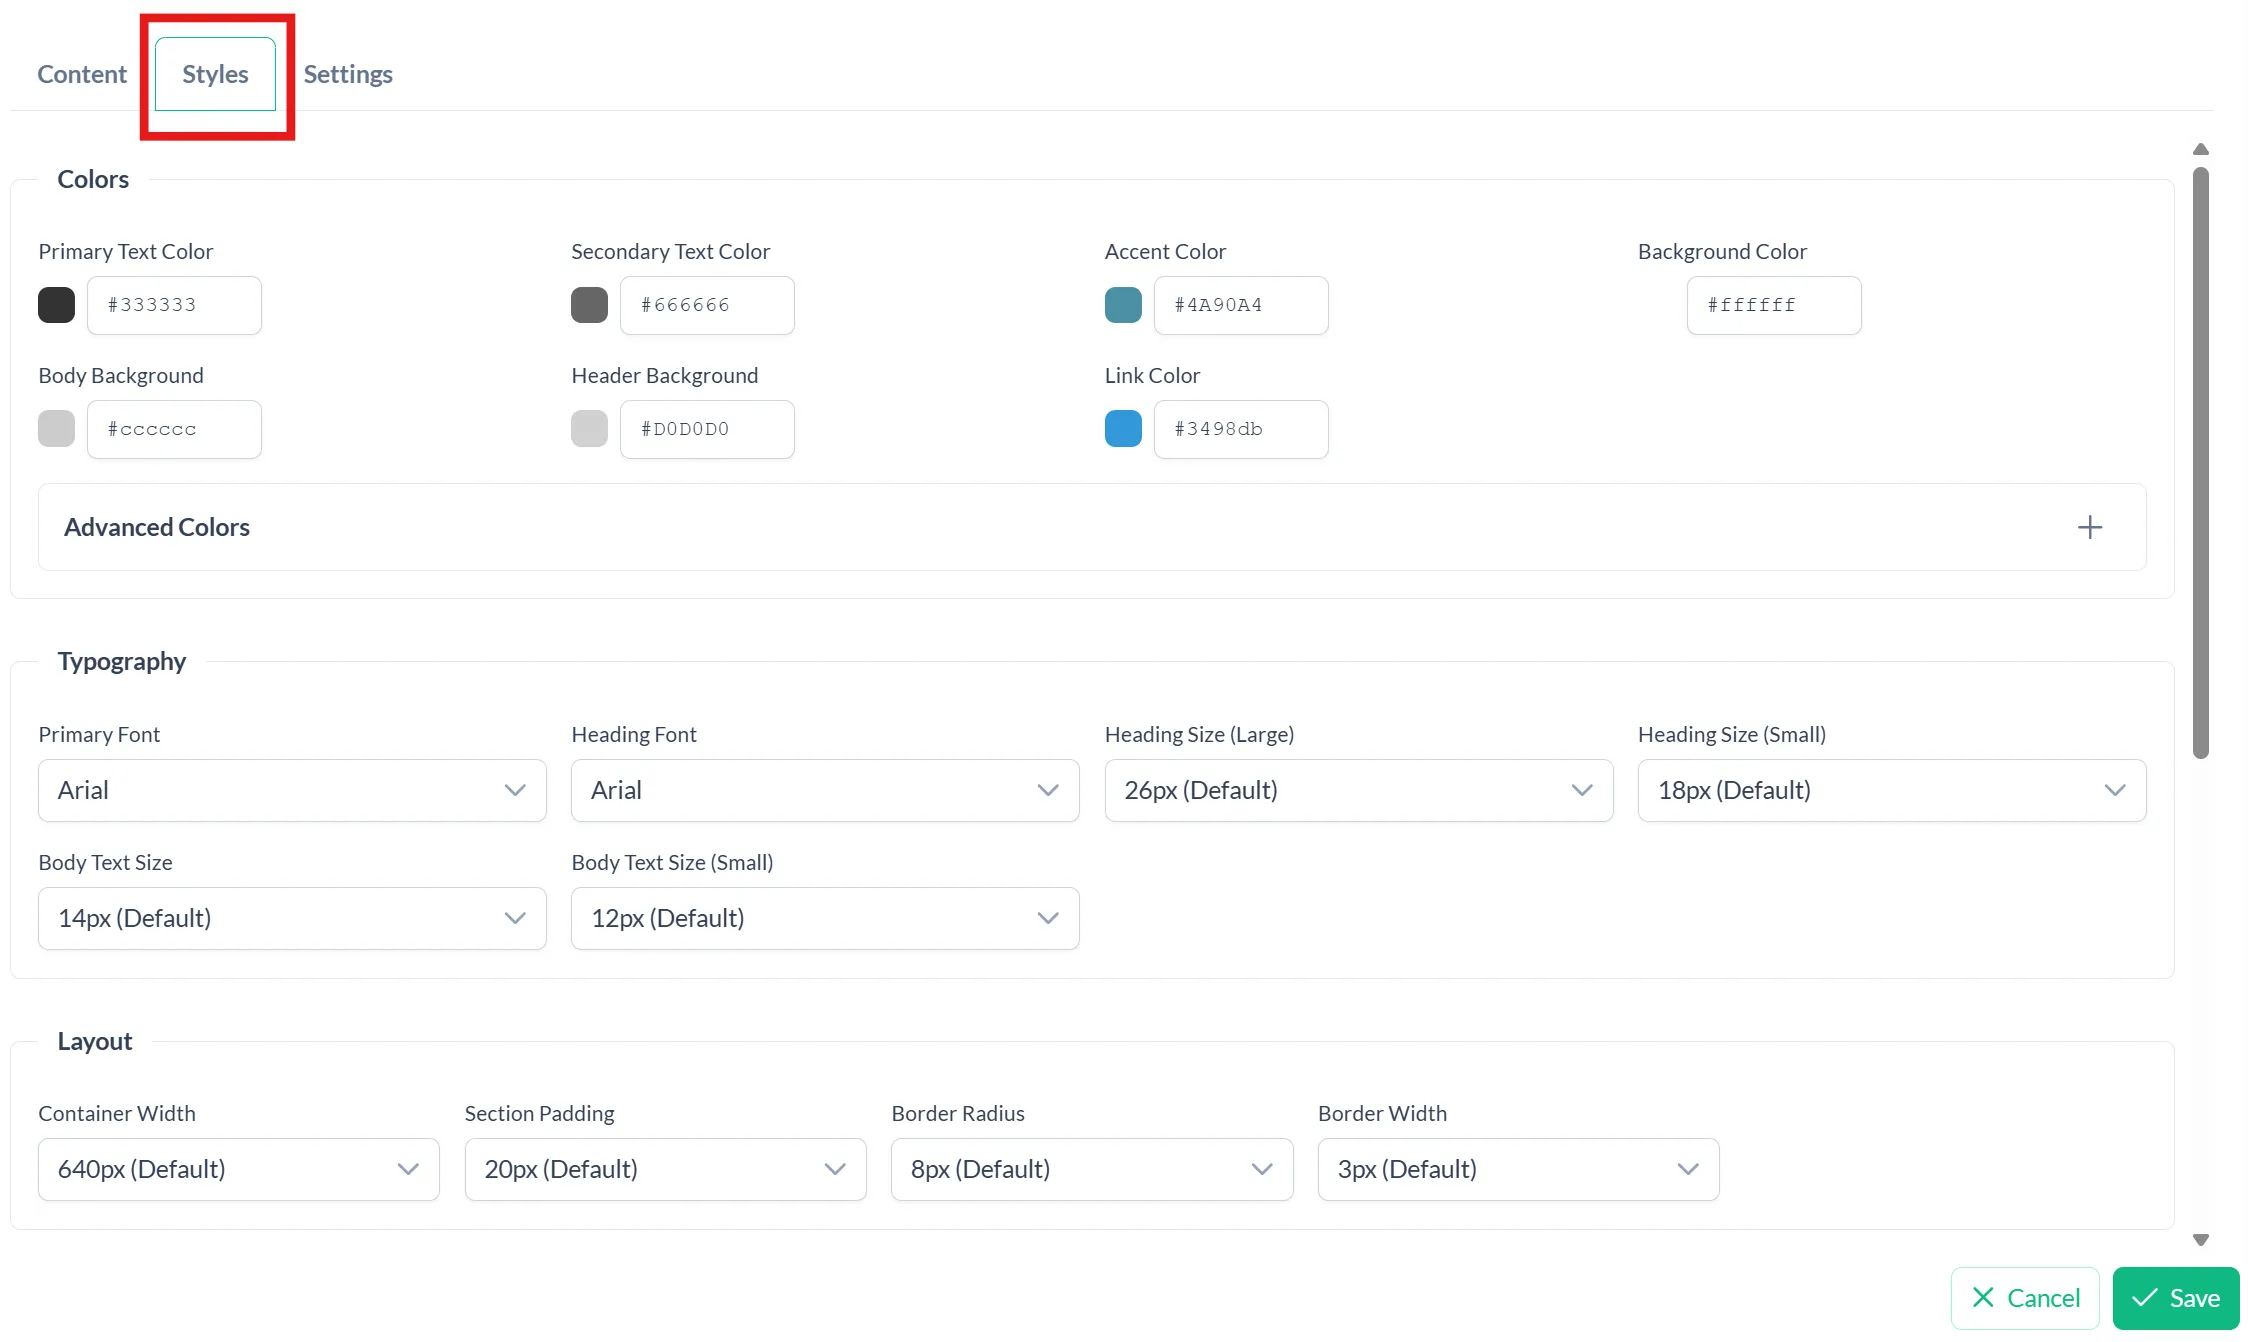Click the Header Background color swatch
Image resolution: width=2248 pixels, height=1342 pixels.
click(x=589, y=429)
